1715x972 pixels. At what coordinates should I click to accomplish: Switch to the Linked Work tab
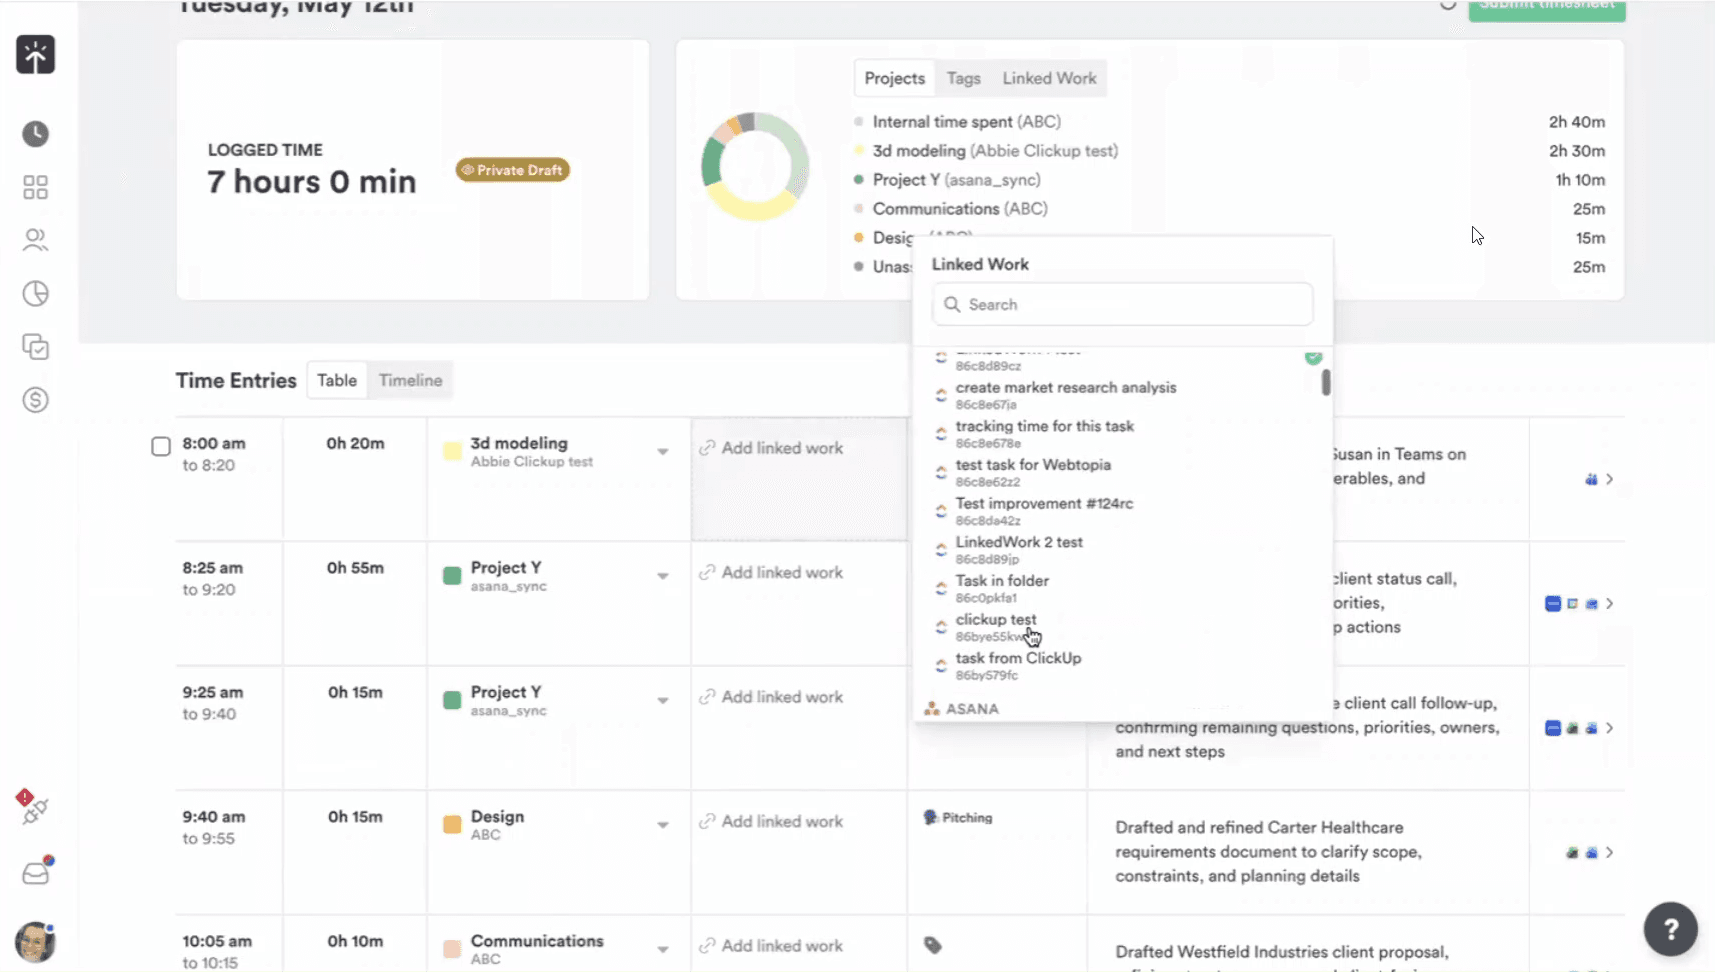click(1049, 78)
